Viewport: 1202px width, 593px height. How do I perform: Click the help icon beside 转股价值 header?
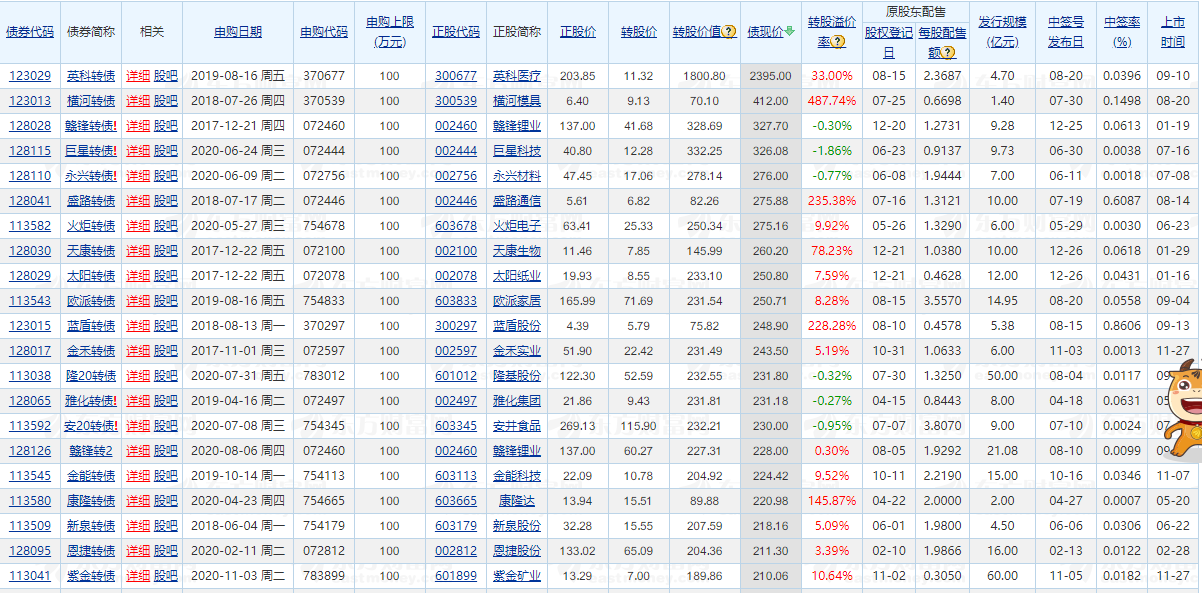click(x=730, y=32)
